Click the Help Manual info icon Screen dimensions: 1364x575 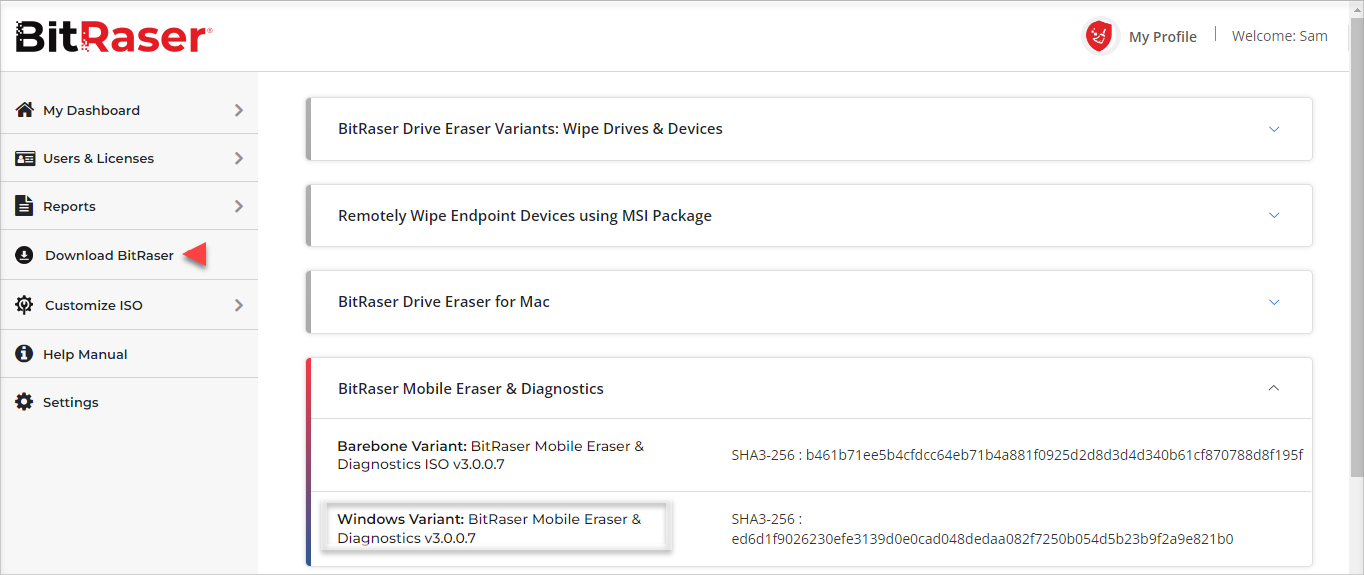25,354
